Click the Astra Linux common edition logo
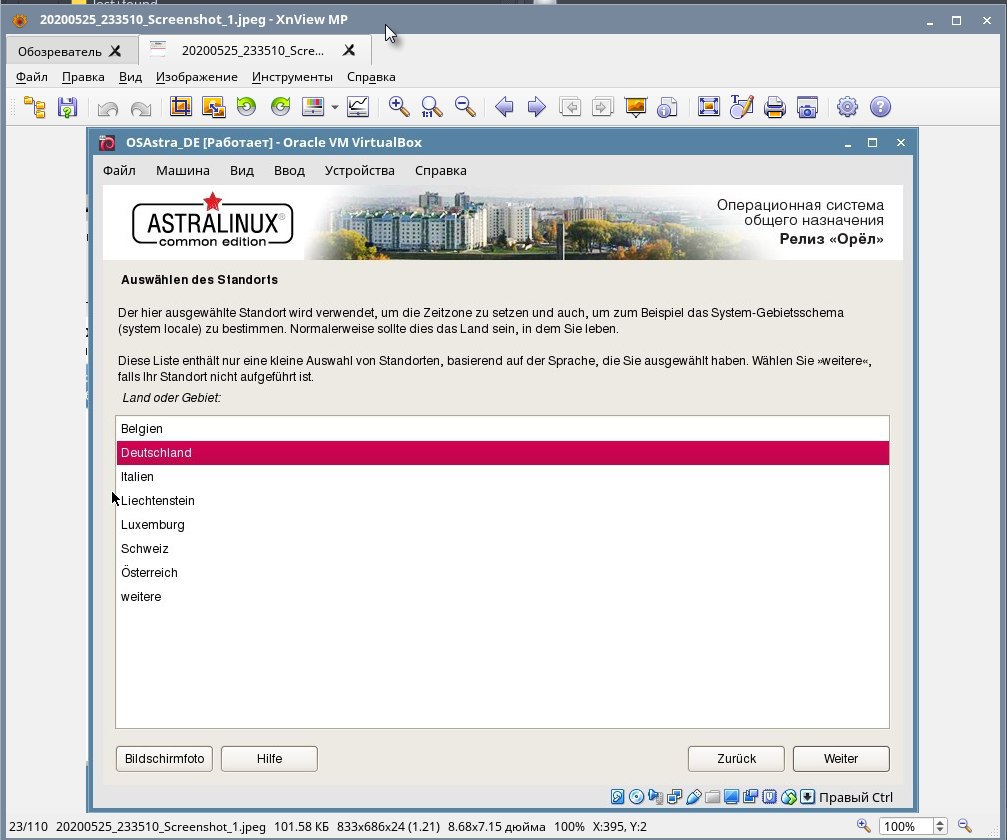Screen dimensions: 1007x840 point(213,220)
